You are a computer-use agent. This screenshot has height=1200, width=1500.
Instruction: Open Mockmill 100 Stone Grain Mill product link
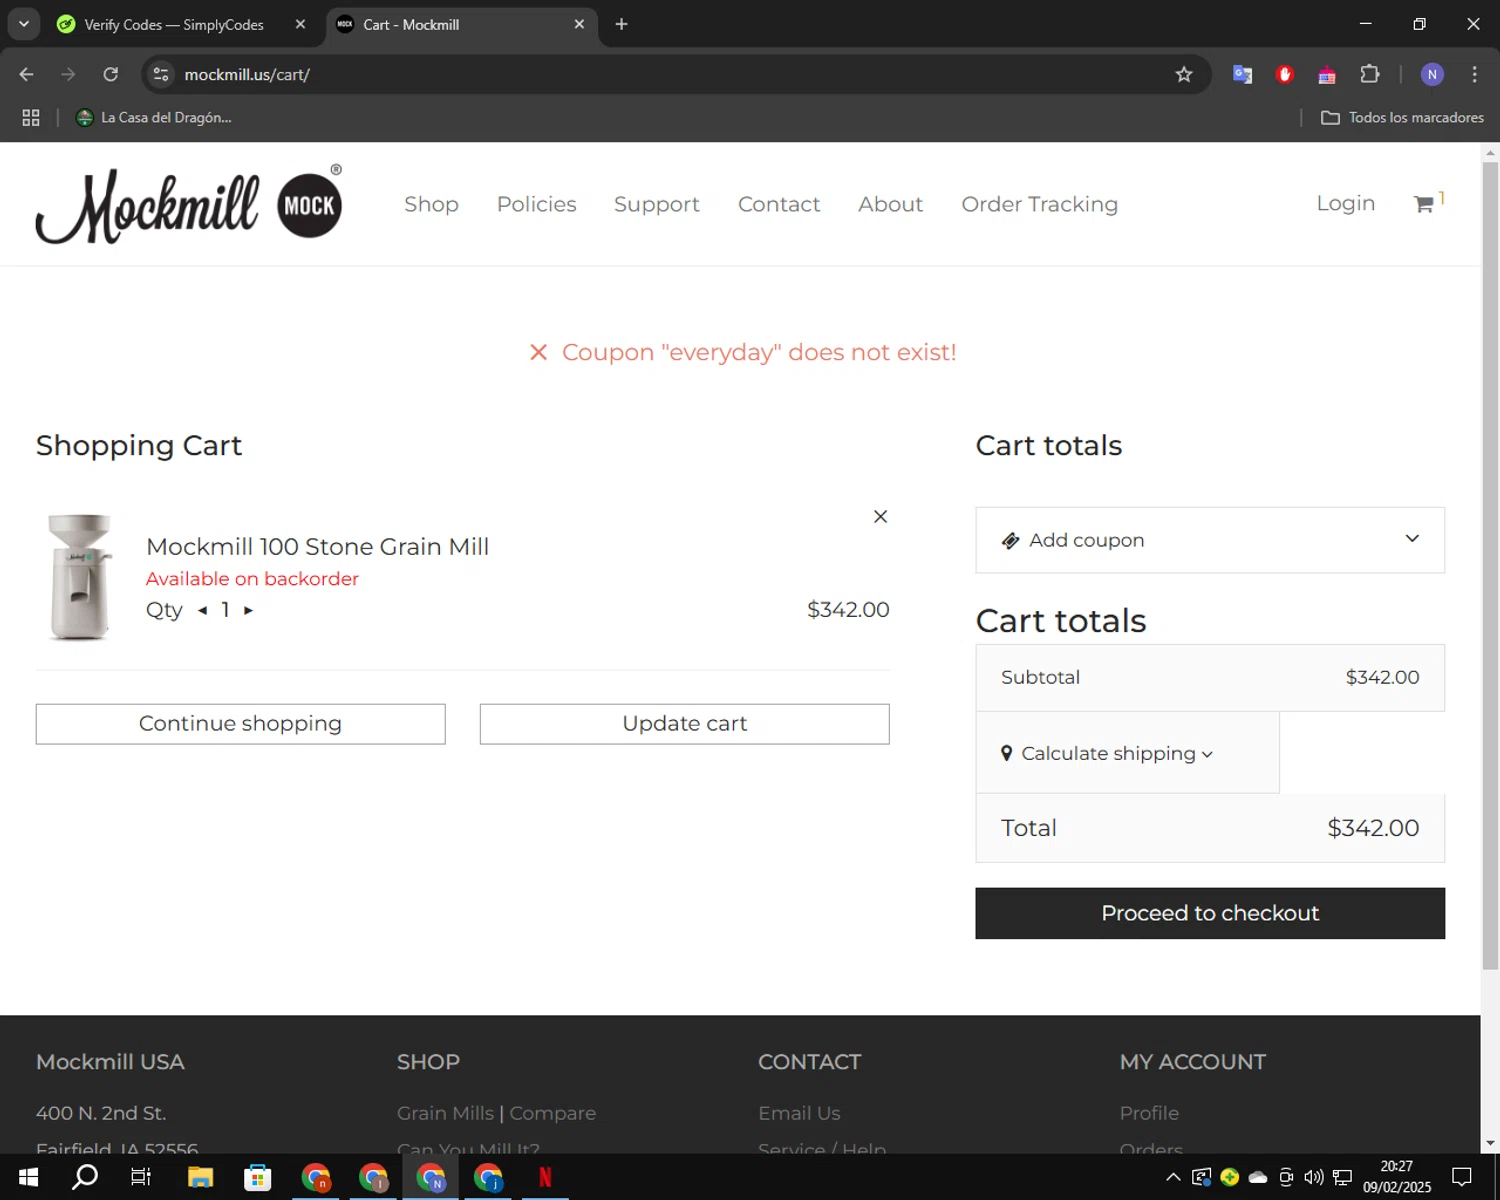coord(317,547)
